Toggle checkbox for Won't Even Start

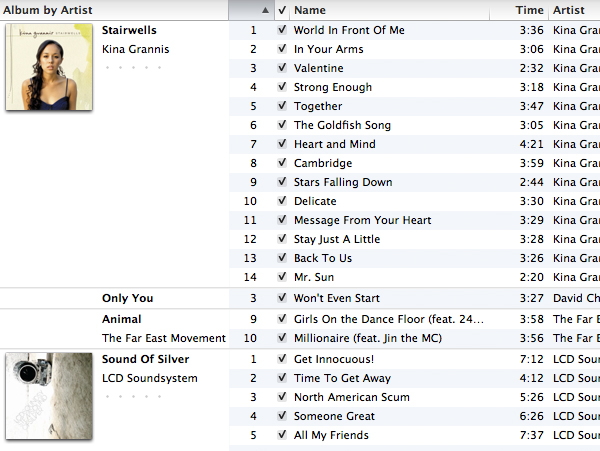282,298
